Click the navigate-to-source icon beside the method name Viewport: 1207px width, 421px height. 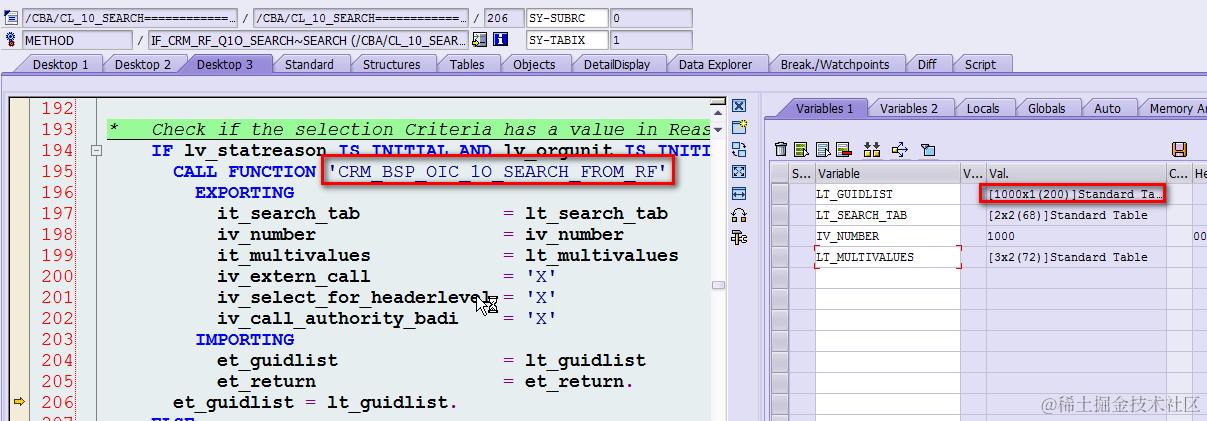tap(480, 40)
